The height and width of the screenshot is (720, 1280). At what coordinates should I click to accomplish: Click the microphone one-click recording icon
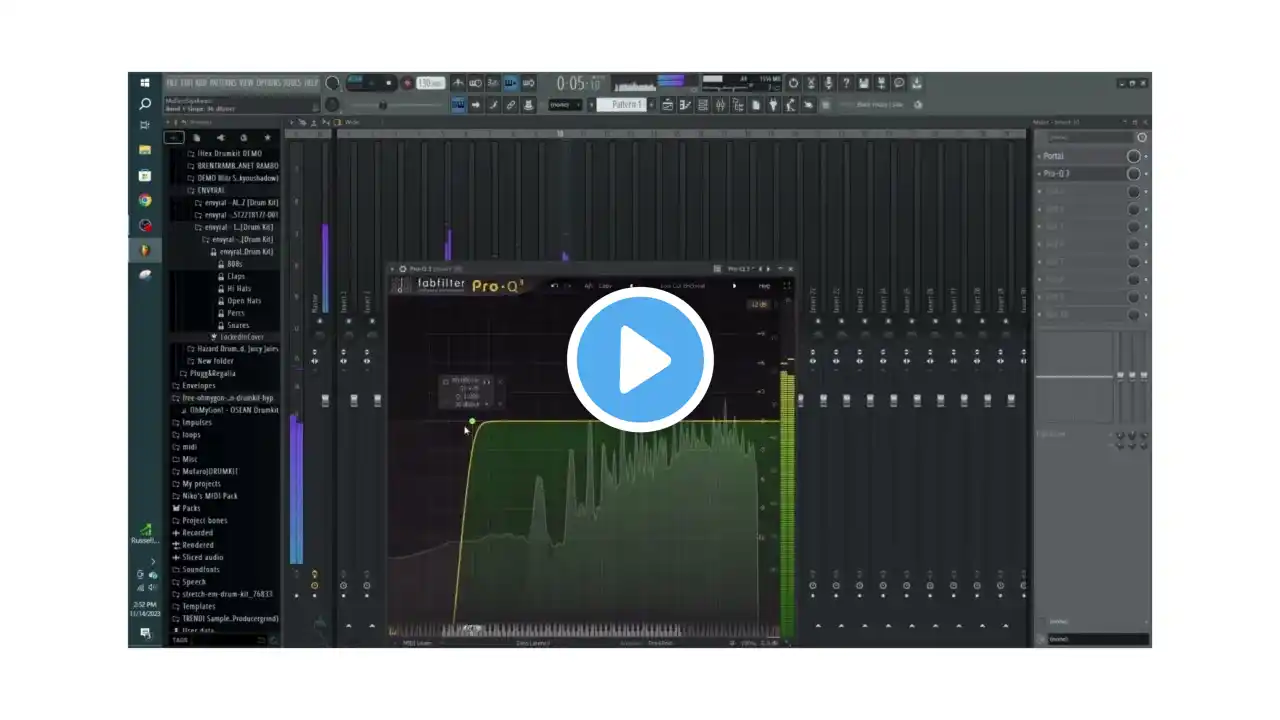tap(829, 83)
